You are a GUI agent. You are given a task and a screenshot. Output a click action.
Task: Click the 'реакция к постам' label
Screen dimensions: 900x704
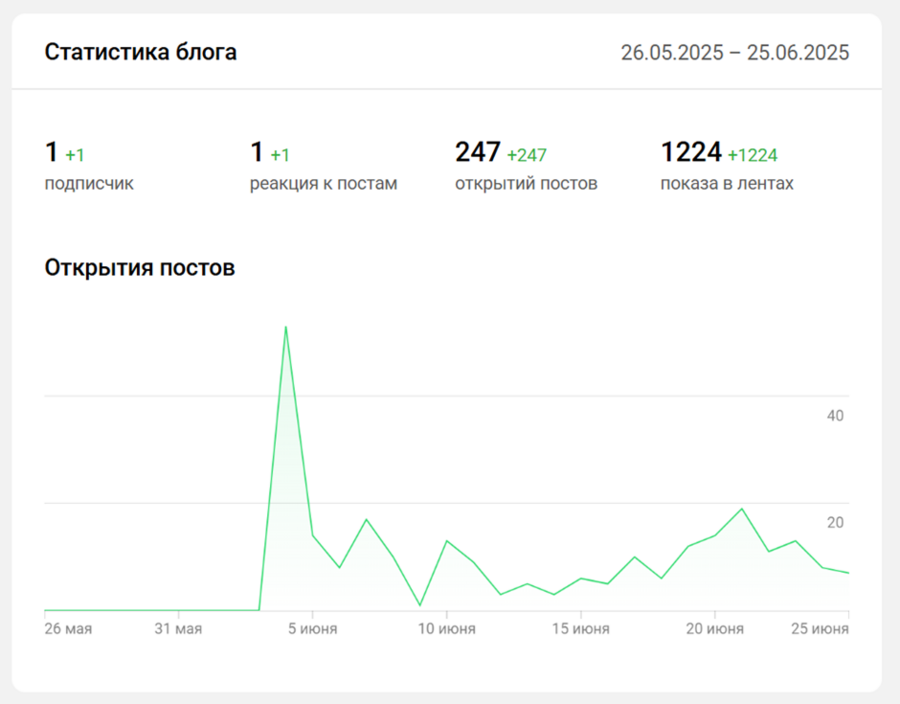point(323,184)
